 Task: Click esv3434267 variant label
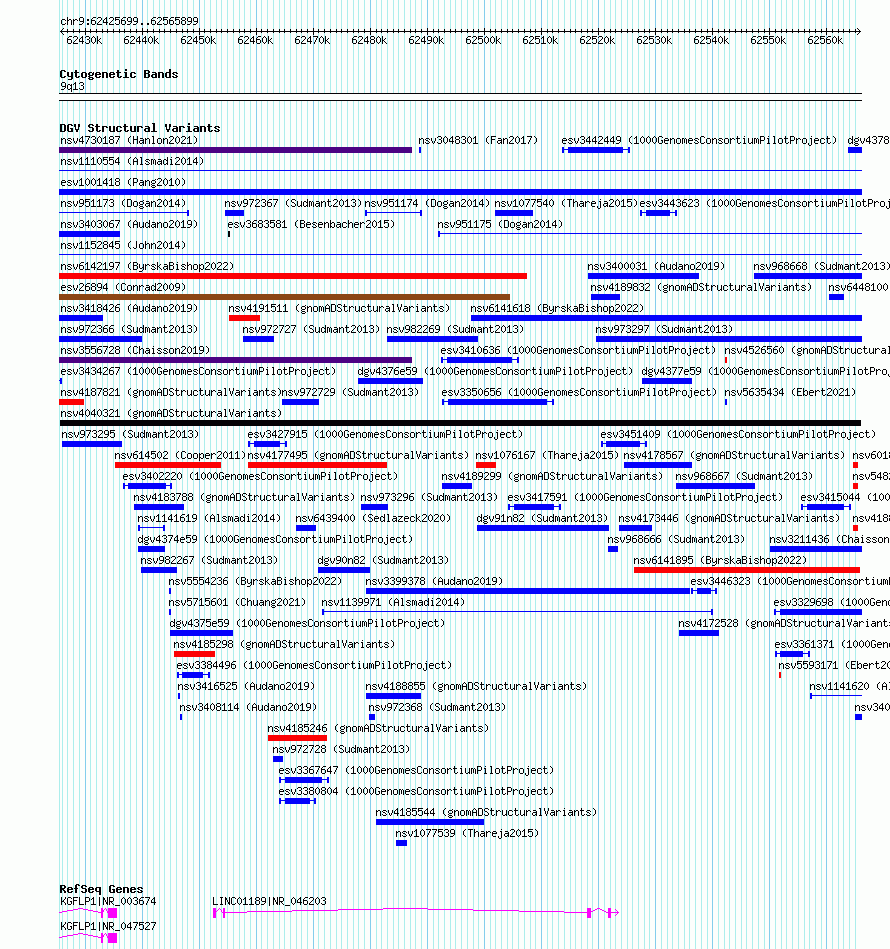coord(198,372)
